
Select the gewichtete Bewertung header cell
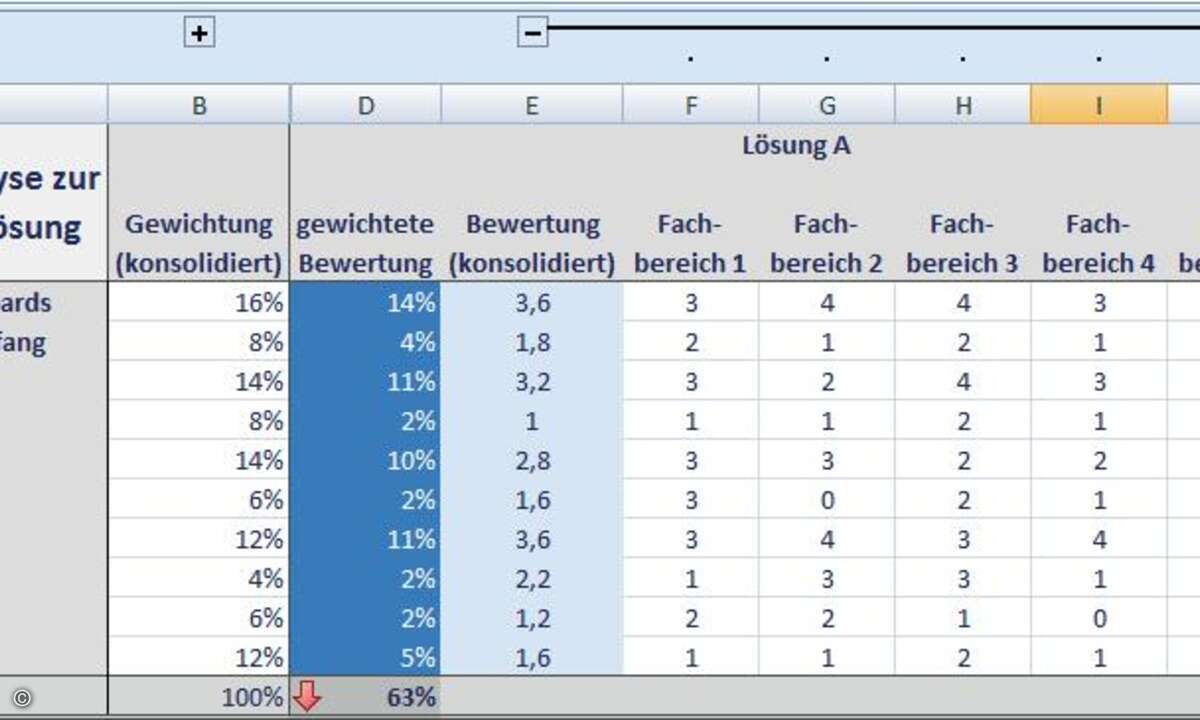[x=366, y=243]
